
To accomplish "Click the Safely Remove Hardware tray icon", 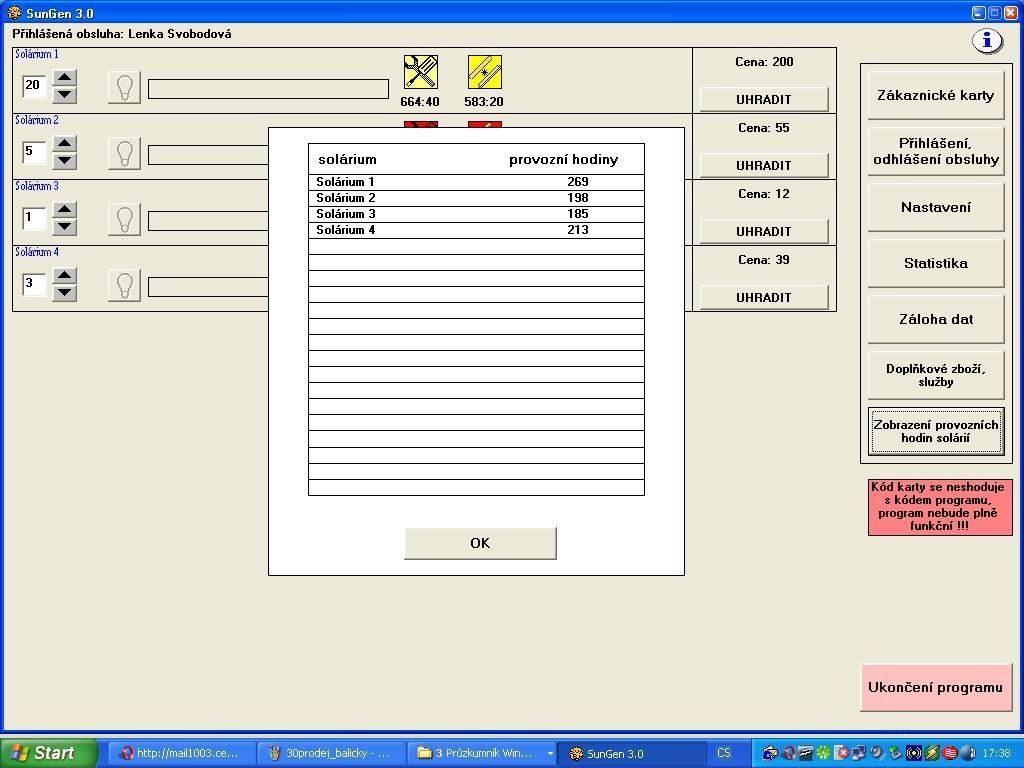I will tap(895, 753).
